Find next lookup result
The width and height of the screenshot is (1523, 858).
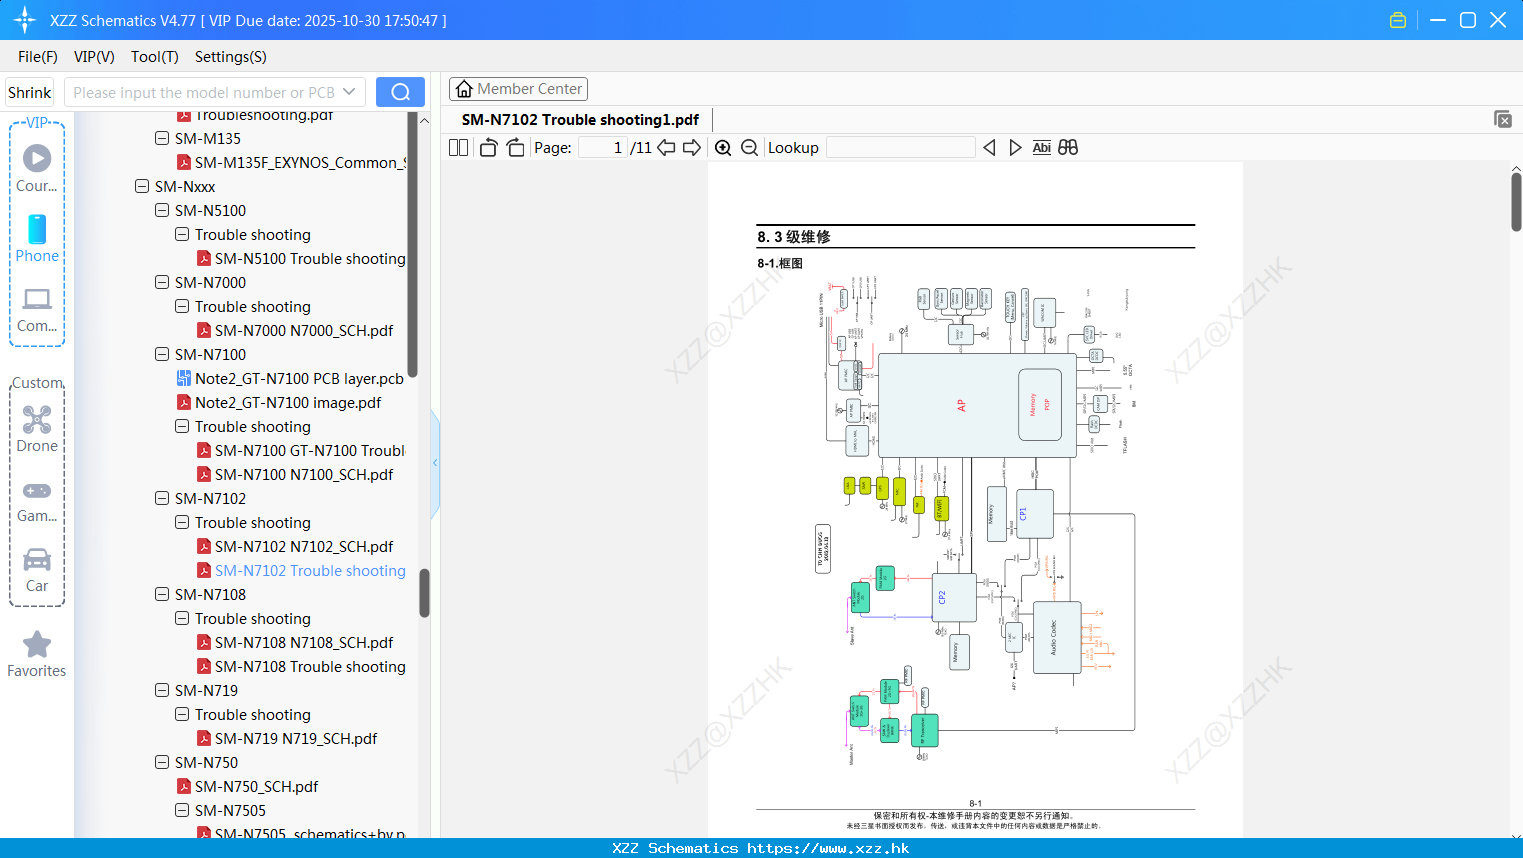click(1015, 147)
